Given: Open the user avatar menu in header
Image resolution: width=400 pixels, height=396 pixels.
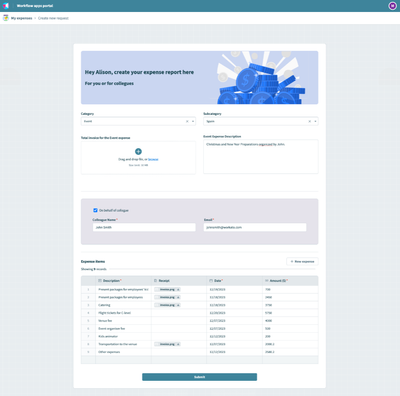Looking at the screenshot, I should click(x=392, y=6).
